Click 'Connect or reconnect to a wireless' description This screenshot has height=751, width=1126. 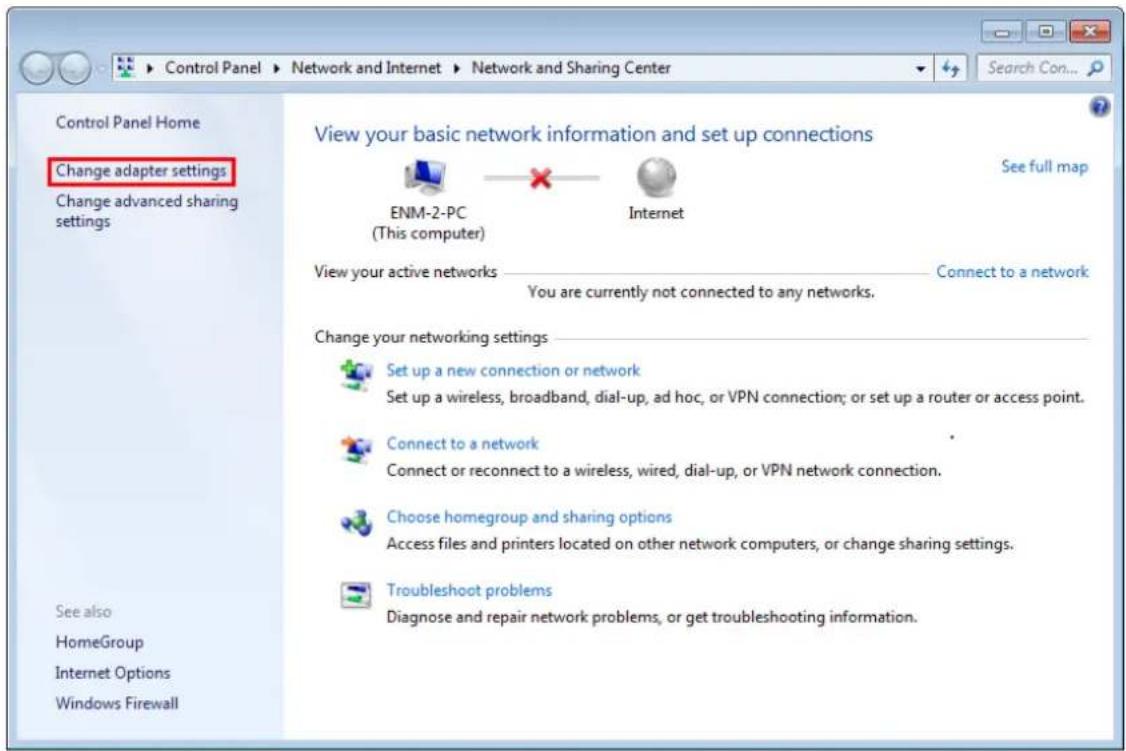pyautogui.click(x=664, y=471)
